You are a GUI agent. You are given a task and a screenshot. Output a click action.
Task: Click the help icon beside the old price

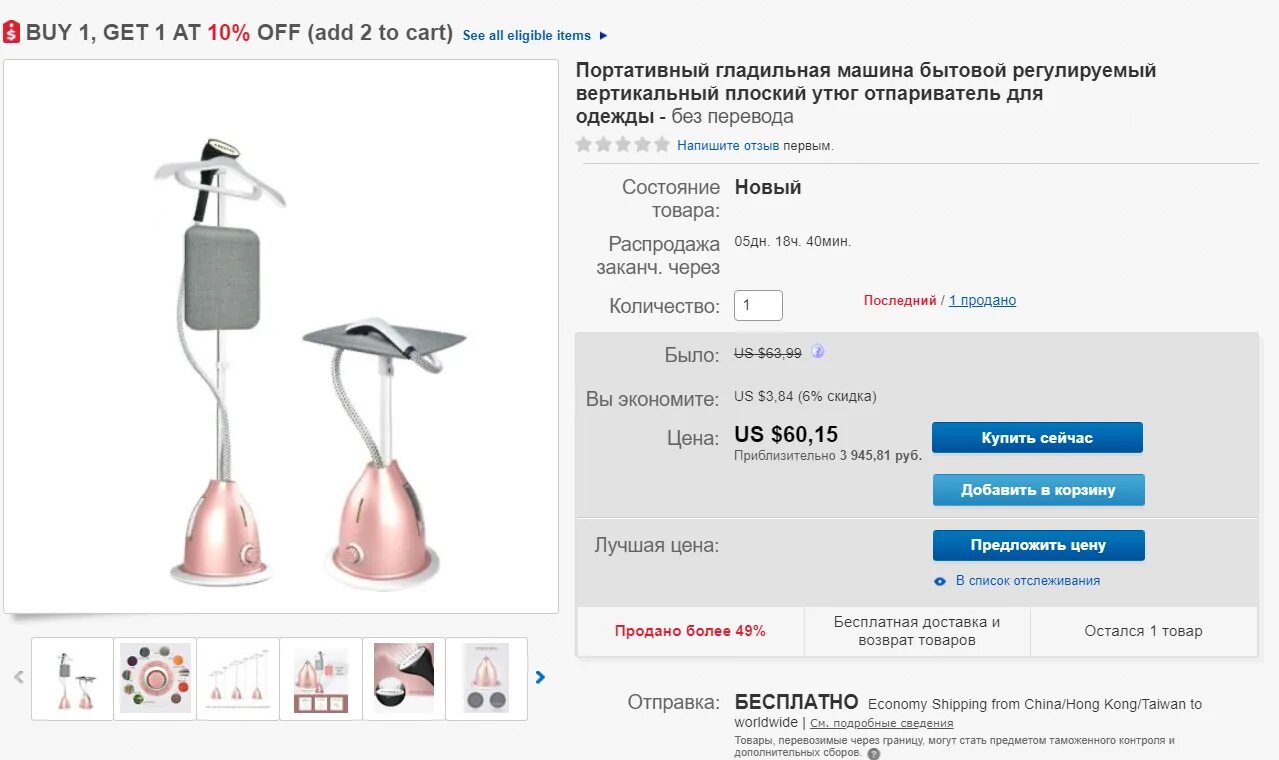click(x=817, y=352)
